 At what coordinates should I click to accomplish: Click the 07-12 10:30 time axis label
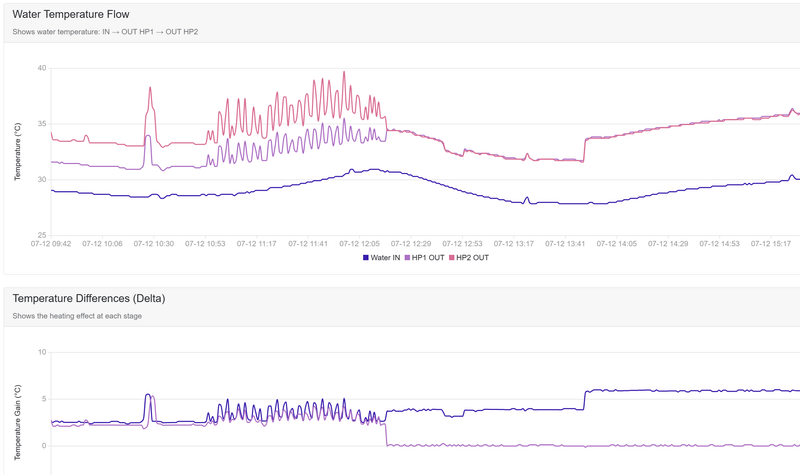(153, 243)
